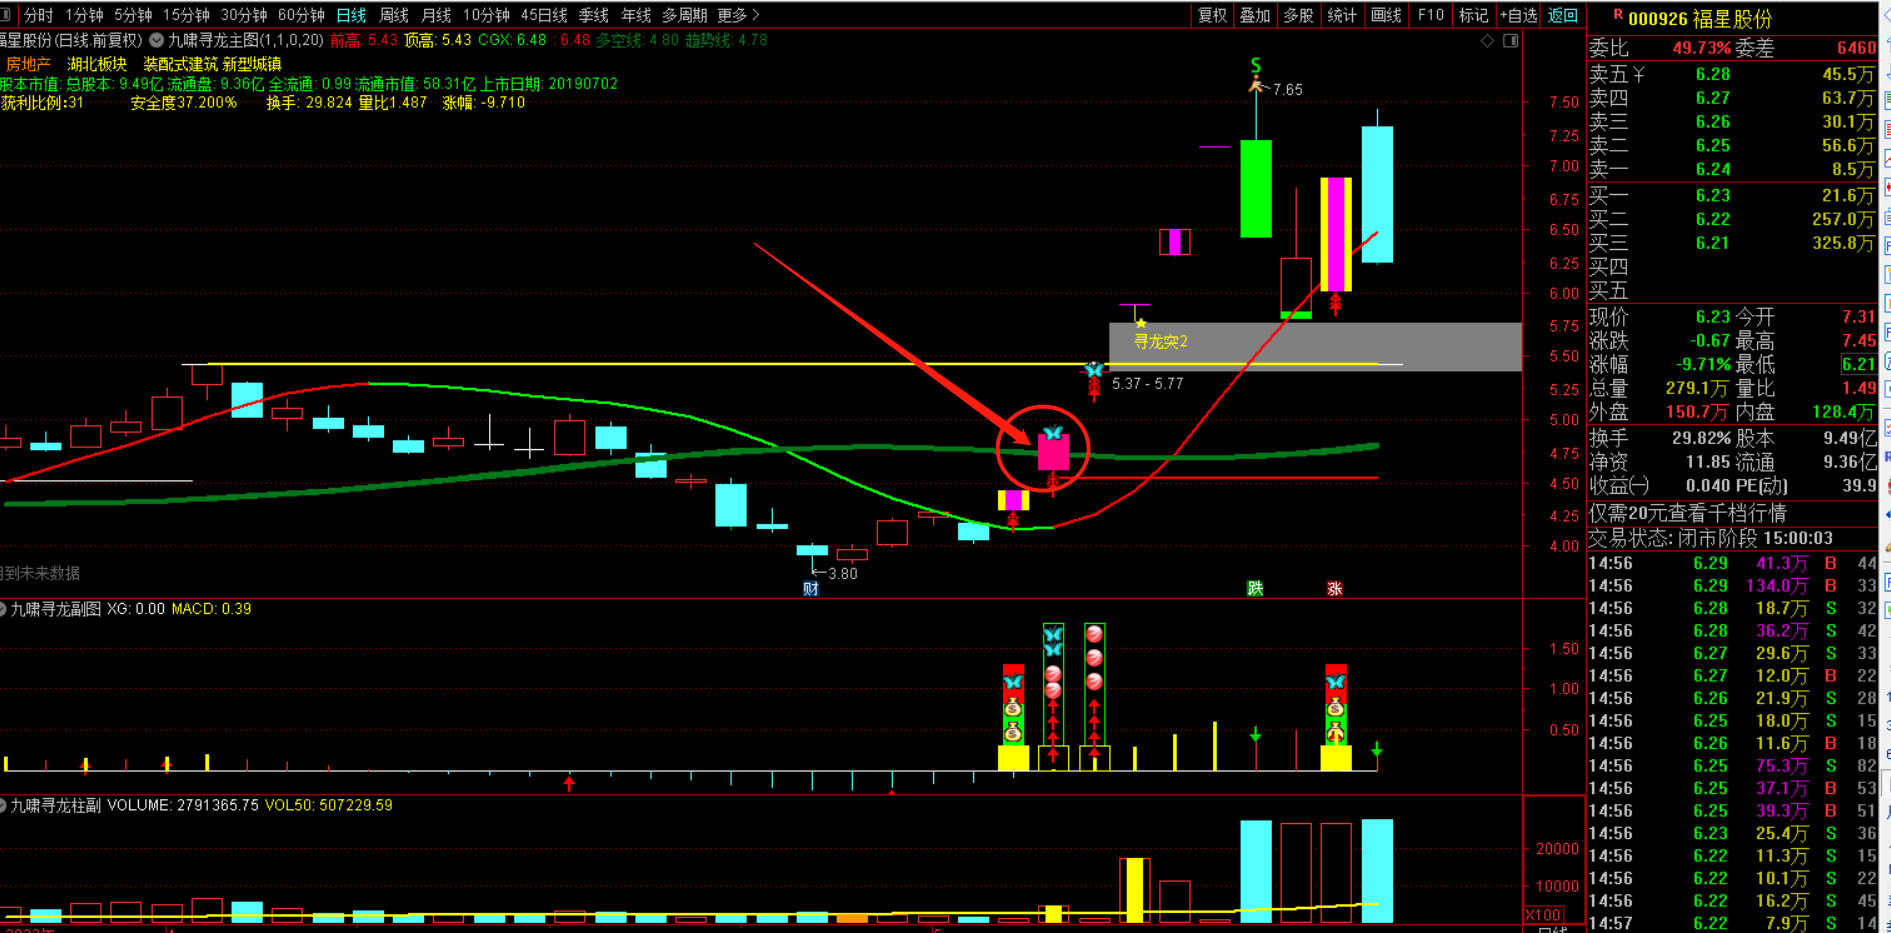Toggle 叠加 overlay mode
Screen dimensions: 1891x933
click(1255, 15)
